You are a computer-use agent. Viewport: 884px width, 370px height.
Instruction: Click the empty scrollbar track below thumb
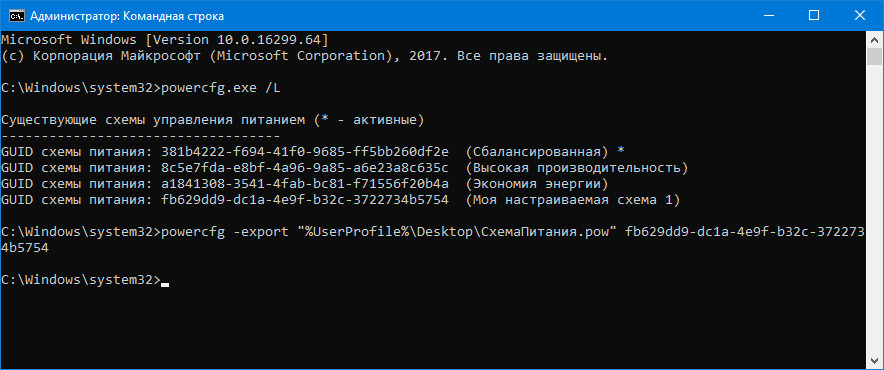874,209
